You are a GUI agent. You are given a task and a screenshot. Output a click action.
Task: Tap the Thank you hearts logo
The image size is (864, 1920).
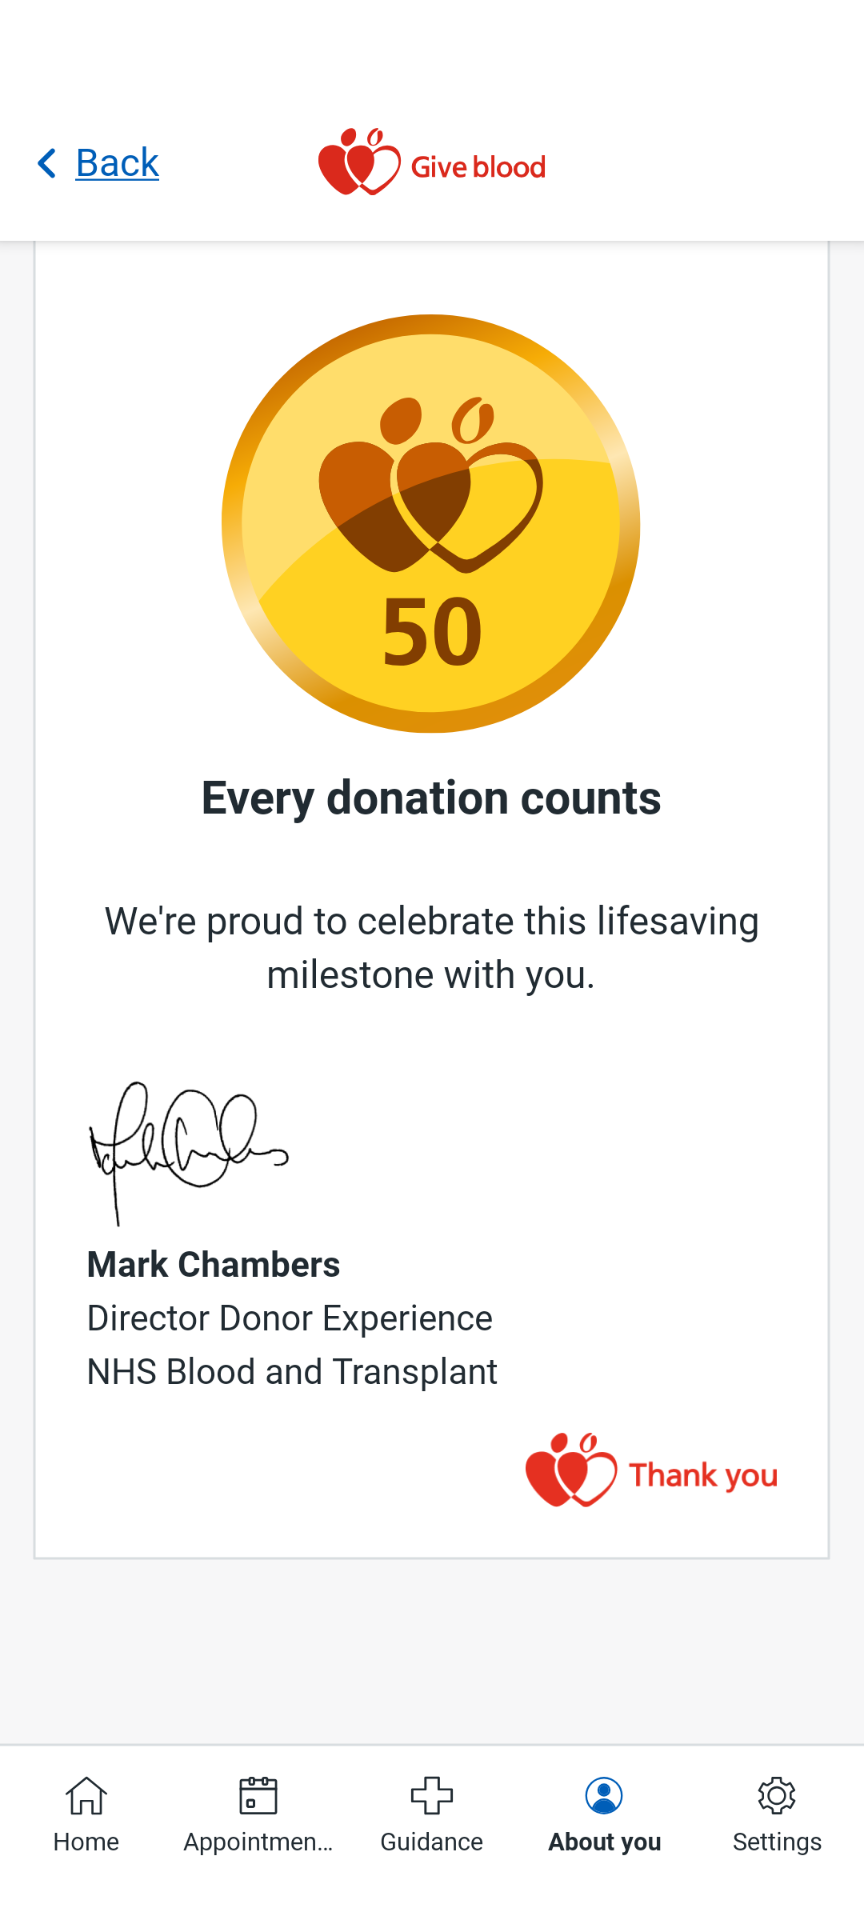(x=570, y=1470)
